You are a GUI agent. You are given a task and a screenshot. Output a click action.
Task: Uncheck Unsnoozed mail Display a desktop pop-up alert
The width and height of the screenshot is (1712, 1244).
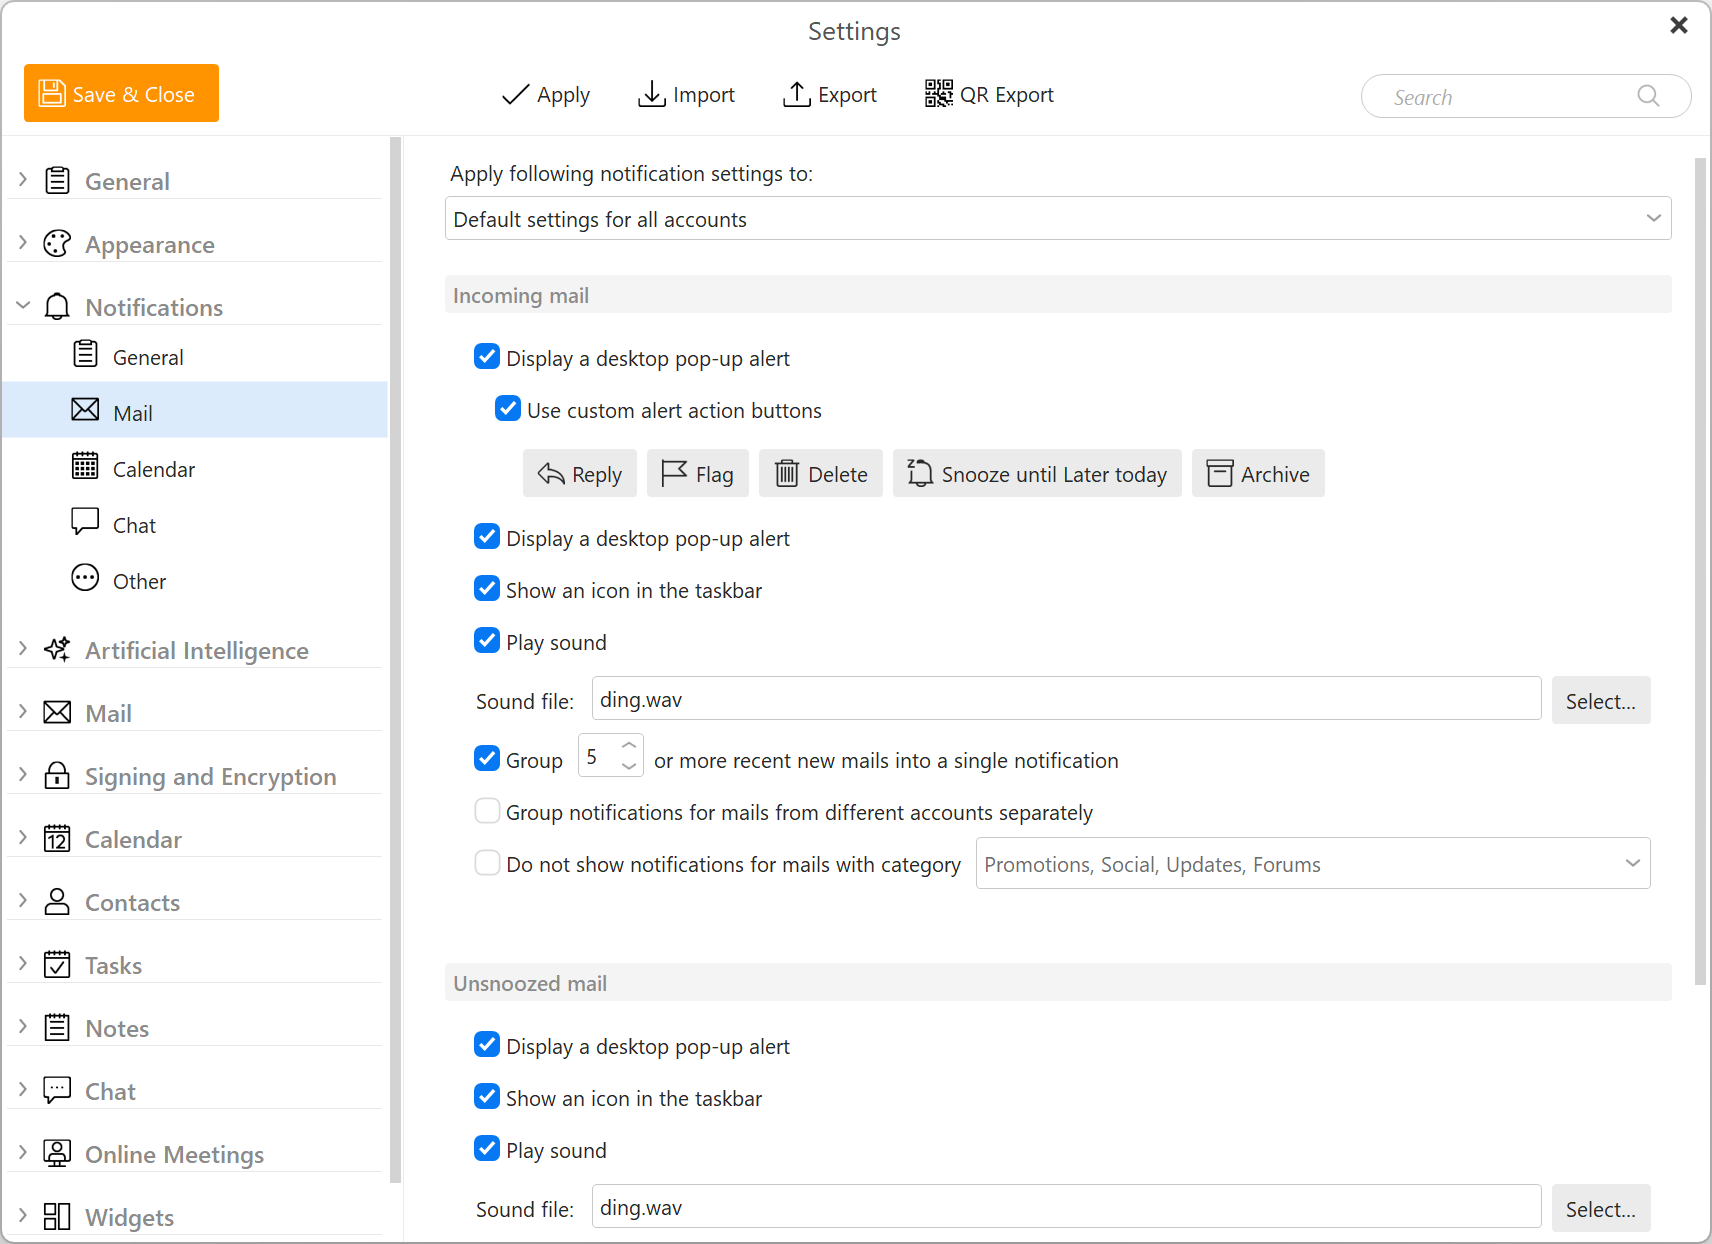(487, 1045)
